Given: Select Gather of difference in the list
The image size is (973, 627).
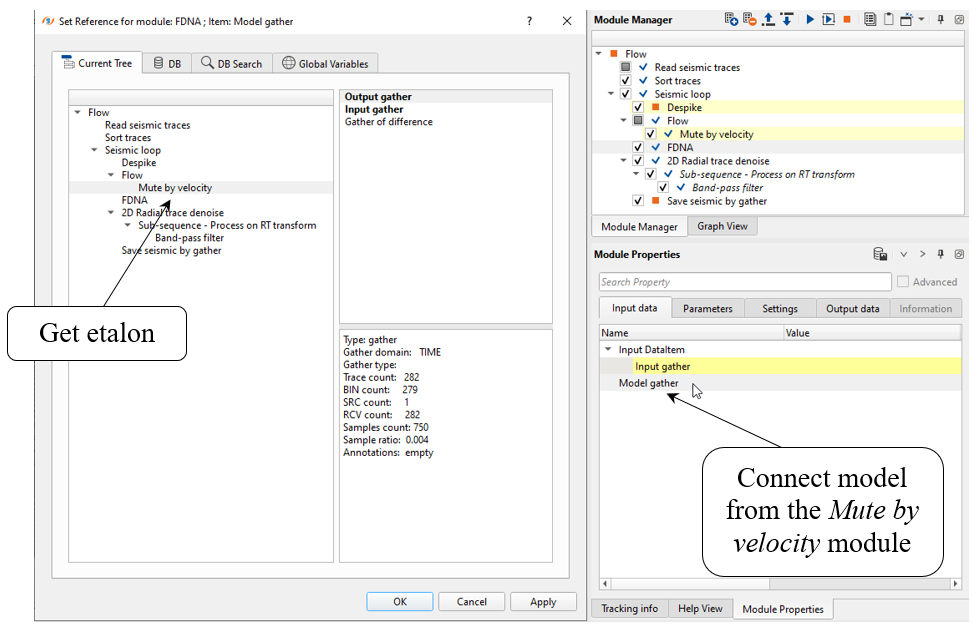Looking at the screenshot, I should pyautogui.click(x=389, y=122).
